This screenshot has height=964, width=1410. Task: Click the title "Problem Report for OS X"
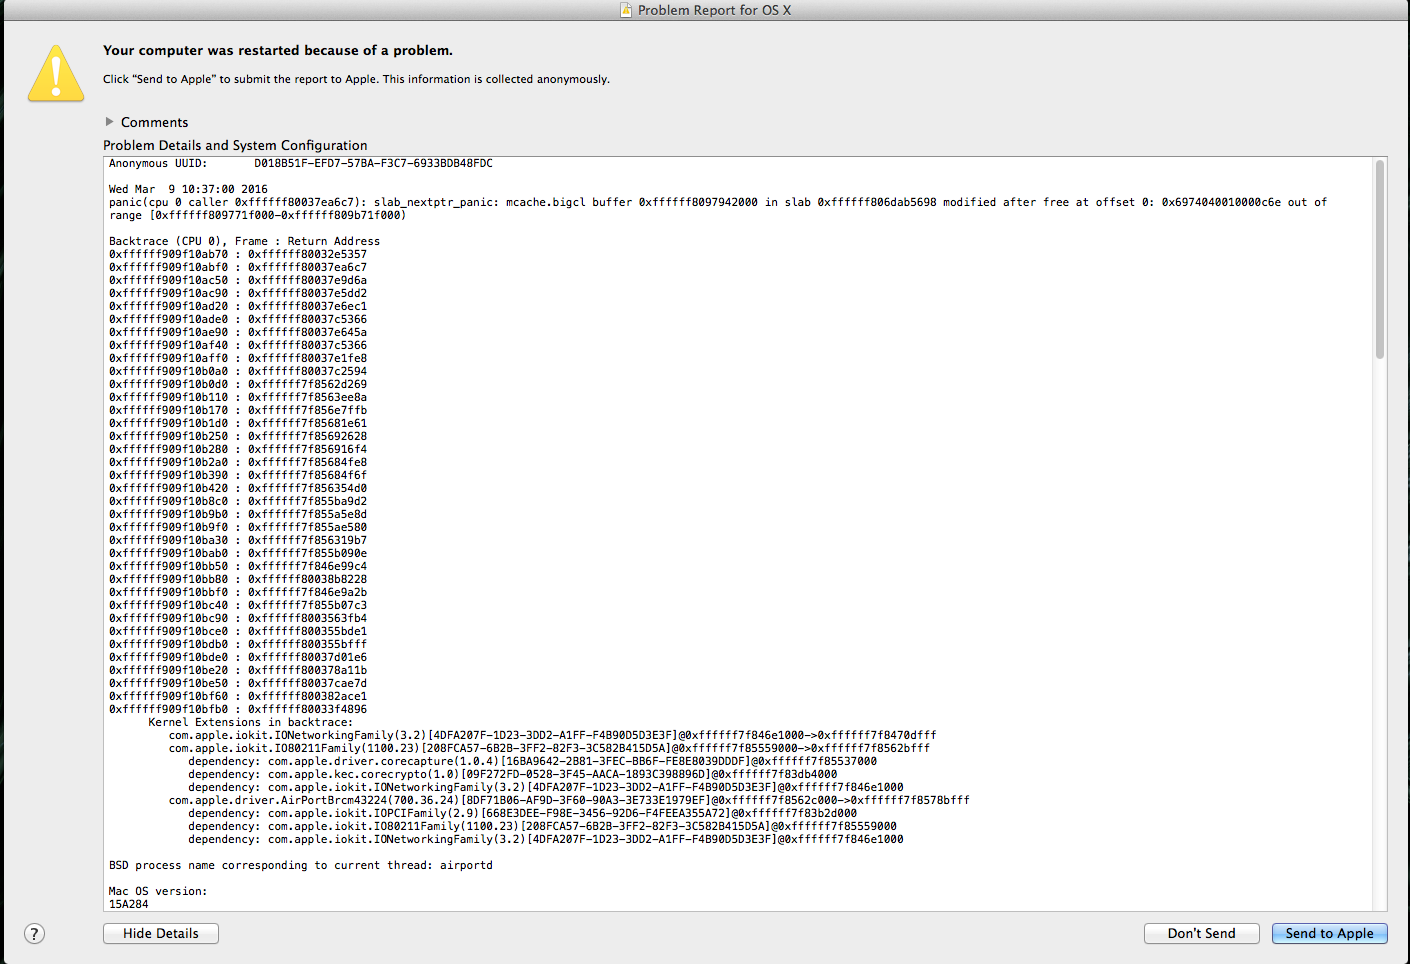pos(714,10)
